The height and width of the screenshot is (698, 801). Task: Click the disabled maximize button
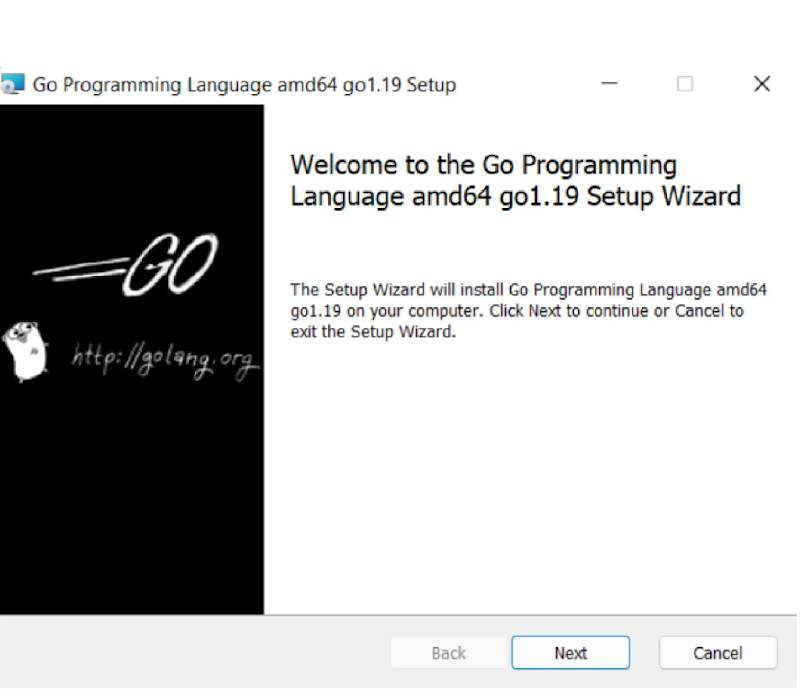pyautogui.click(x=685, y=83)
